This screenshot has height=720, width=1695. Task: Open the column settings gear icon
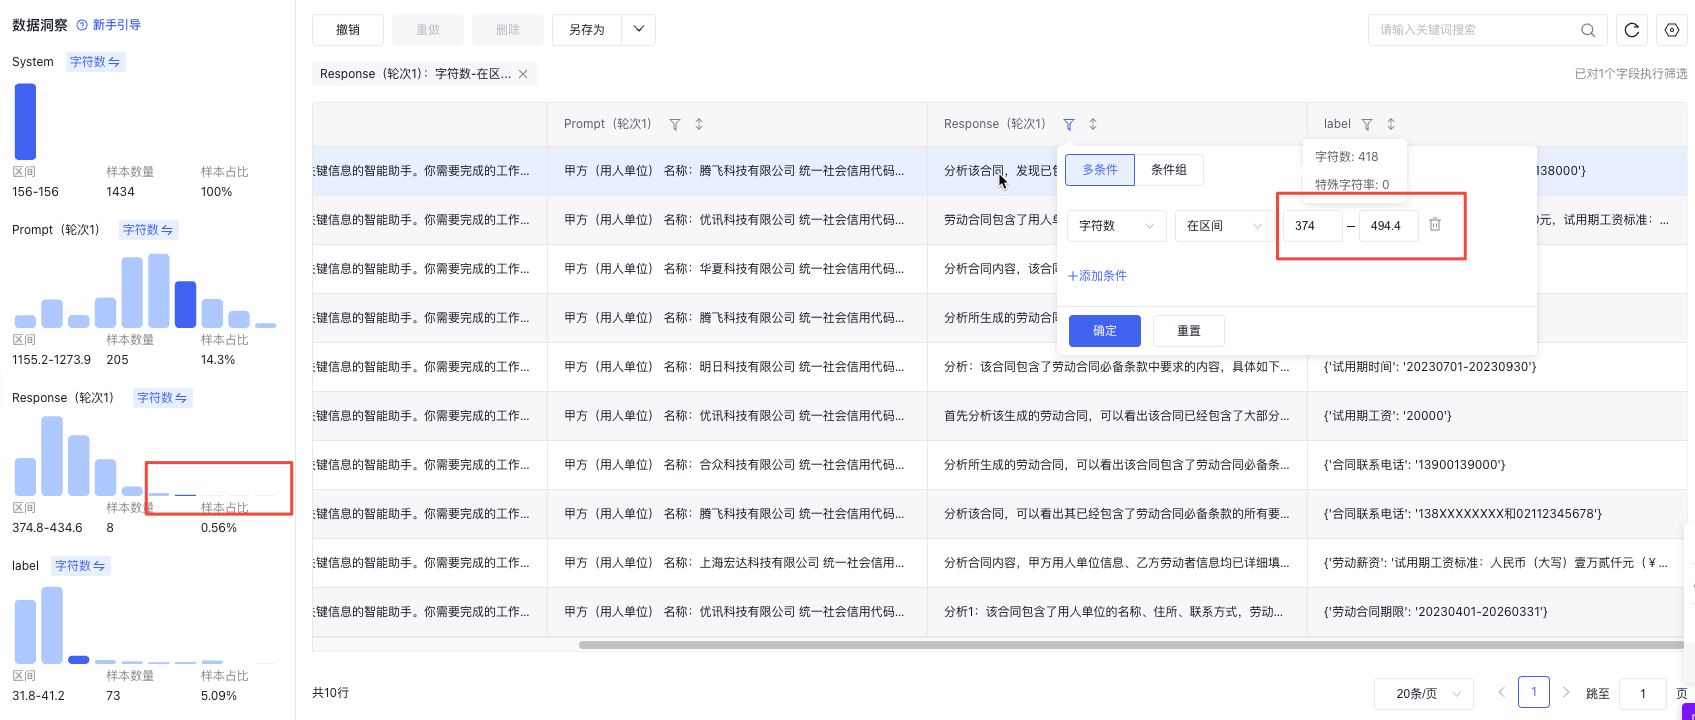coord(1672,30)
